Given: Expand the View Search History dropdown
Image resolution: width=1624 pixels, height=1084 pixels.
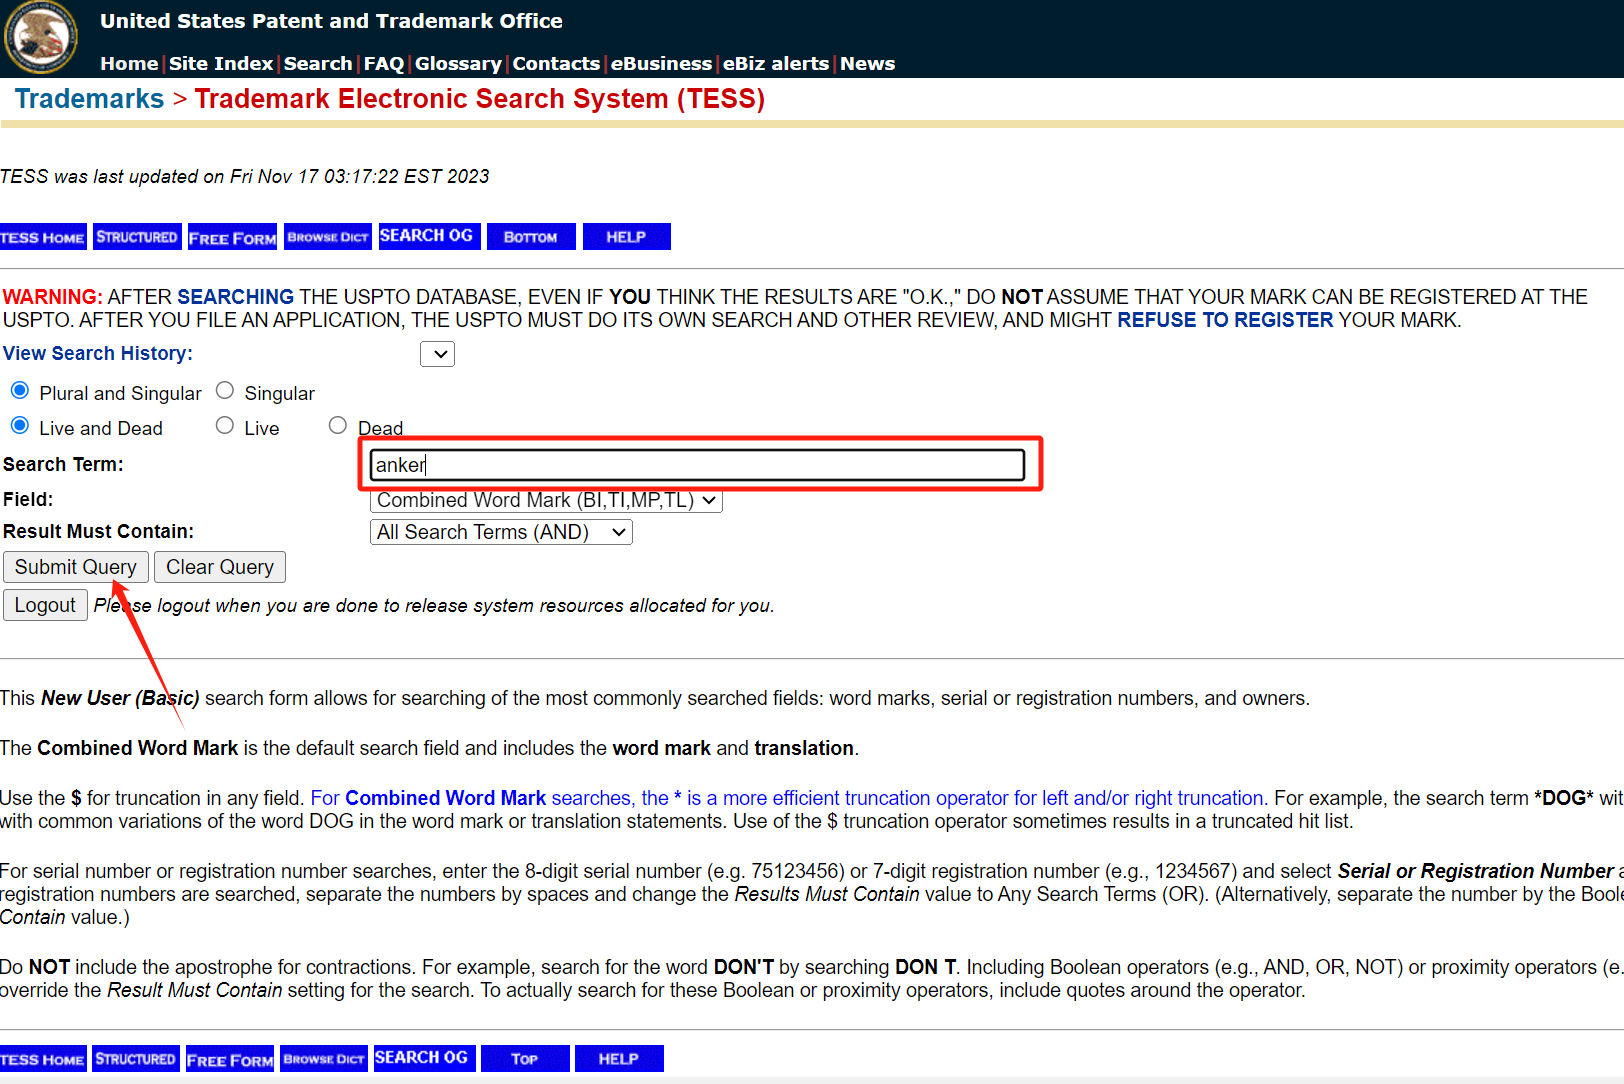Looking at the screenshot, I should 437,354.
